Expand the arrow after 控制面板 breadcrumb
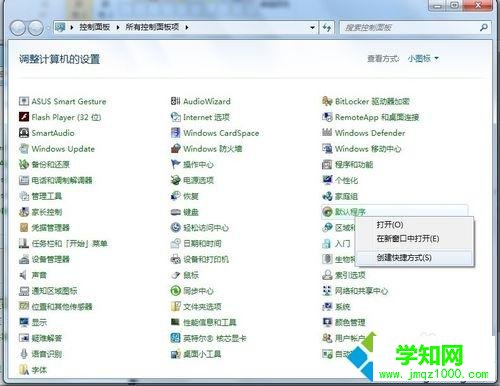The height and width of the screenshot is (386, 500). tap(118, 27)
